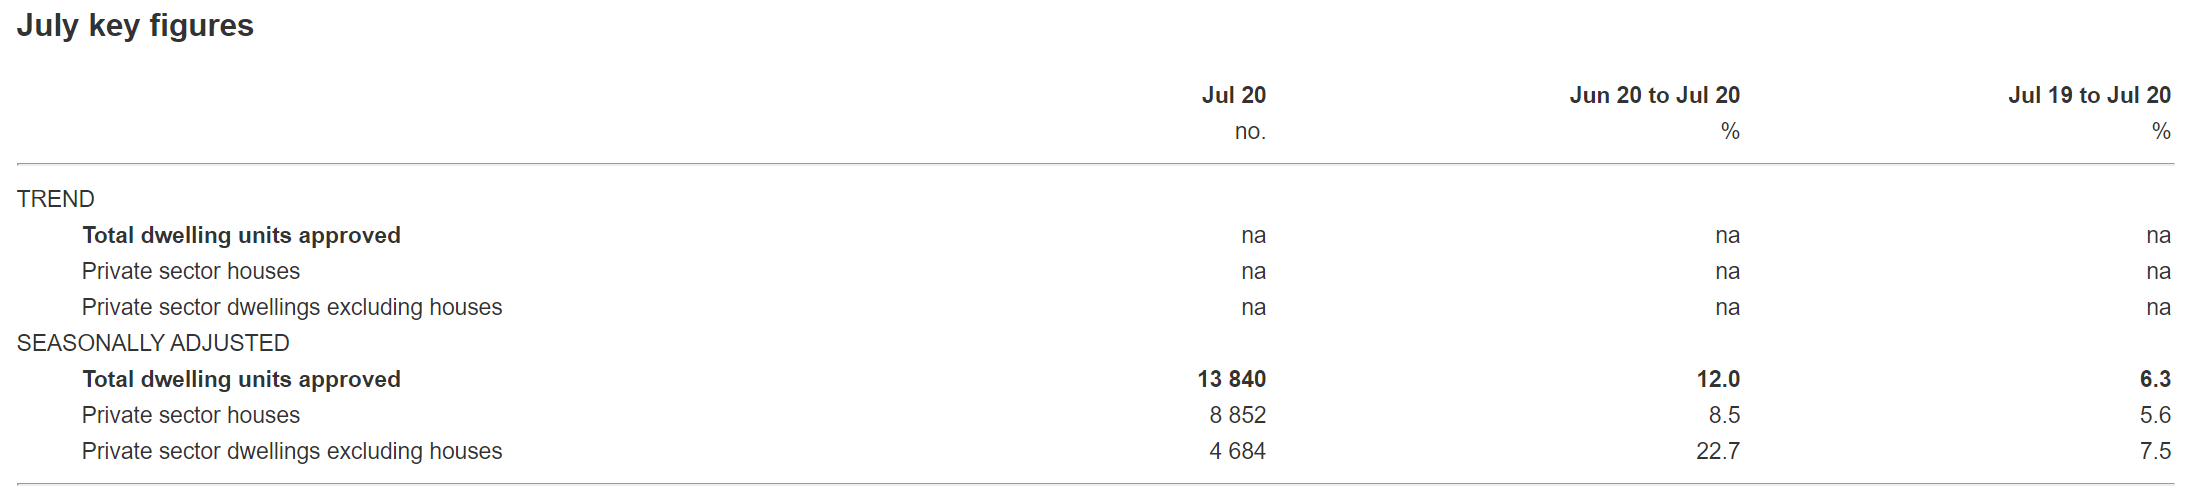Select Seasonally Adjusted "Private sector houses" label

191,415
